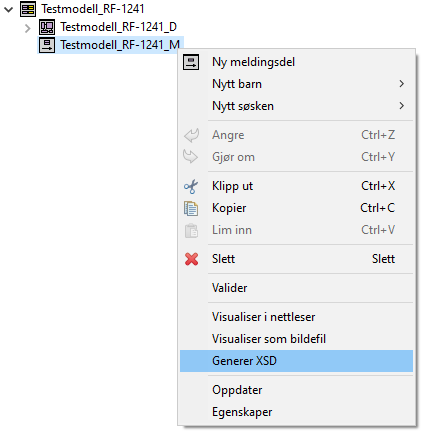Click the Kopier documents icon

191,208
